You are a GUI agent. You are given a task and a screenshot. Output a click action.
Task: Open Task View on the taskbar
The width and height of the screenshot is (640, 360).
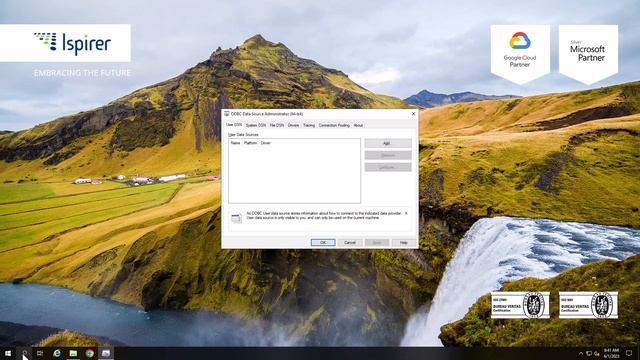click(40, 353)
